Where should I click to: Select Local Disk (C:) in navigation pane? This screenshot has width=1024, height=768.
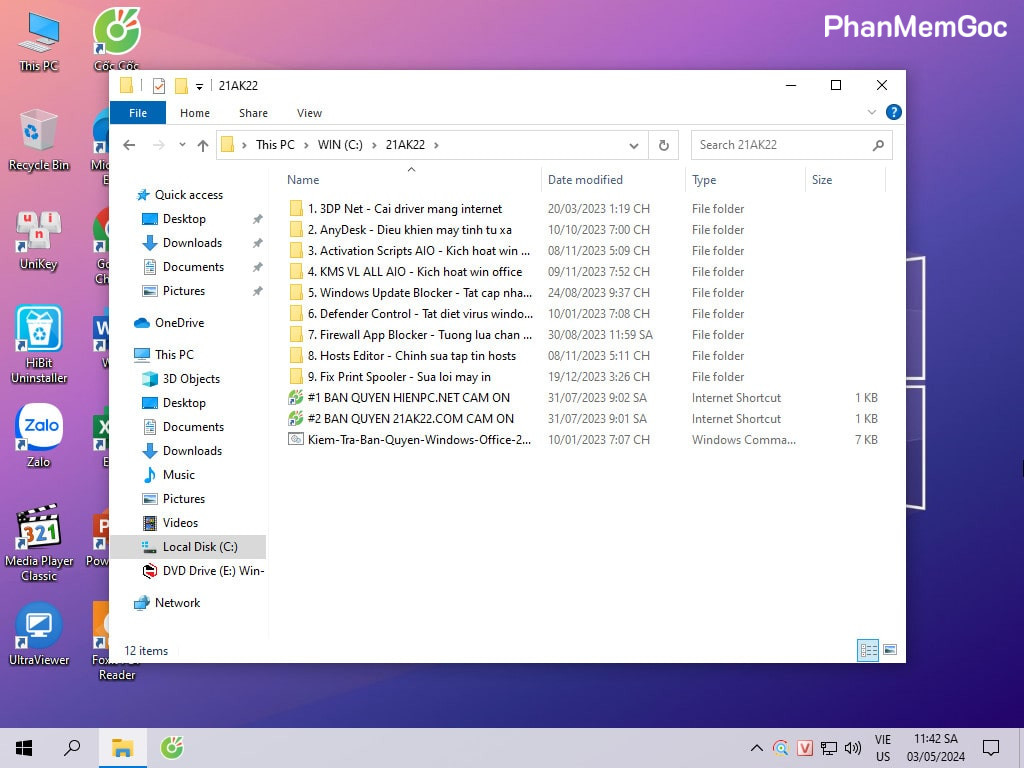[x=199, y=547]
